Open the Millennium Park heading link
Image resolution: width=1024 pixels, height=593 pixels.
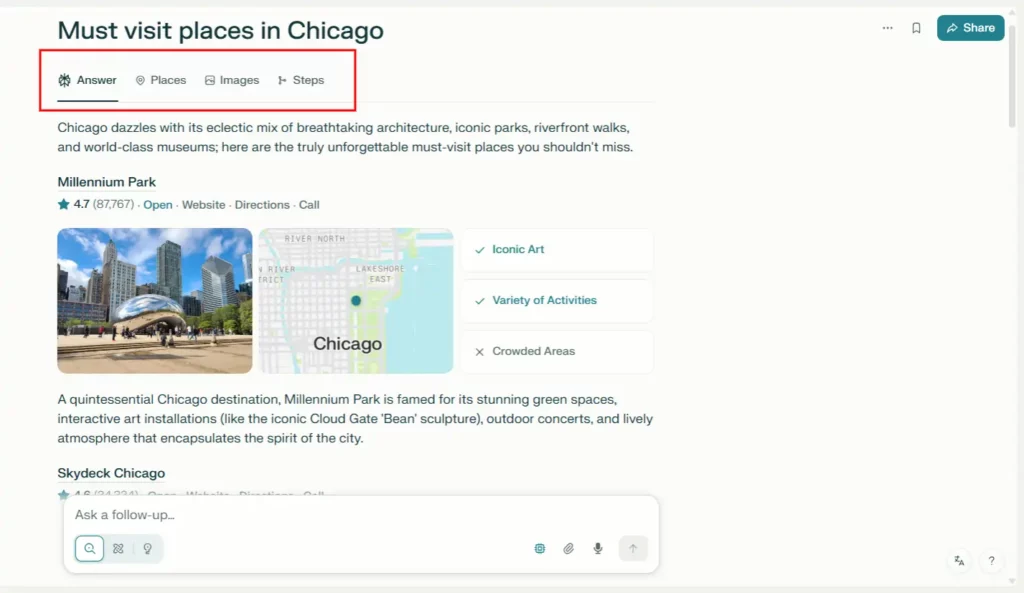106,182
